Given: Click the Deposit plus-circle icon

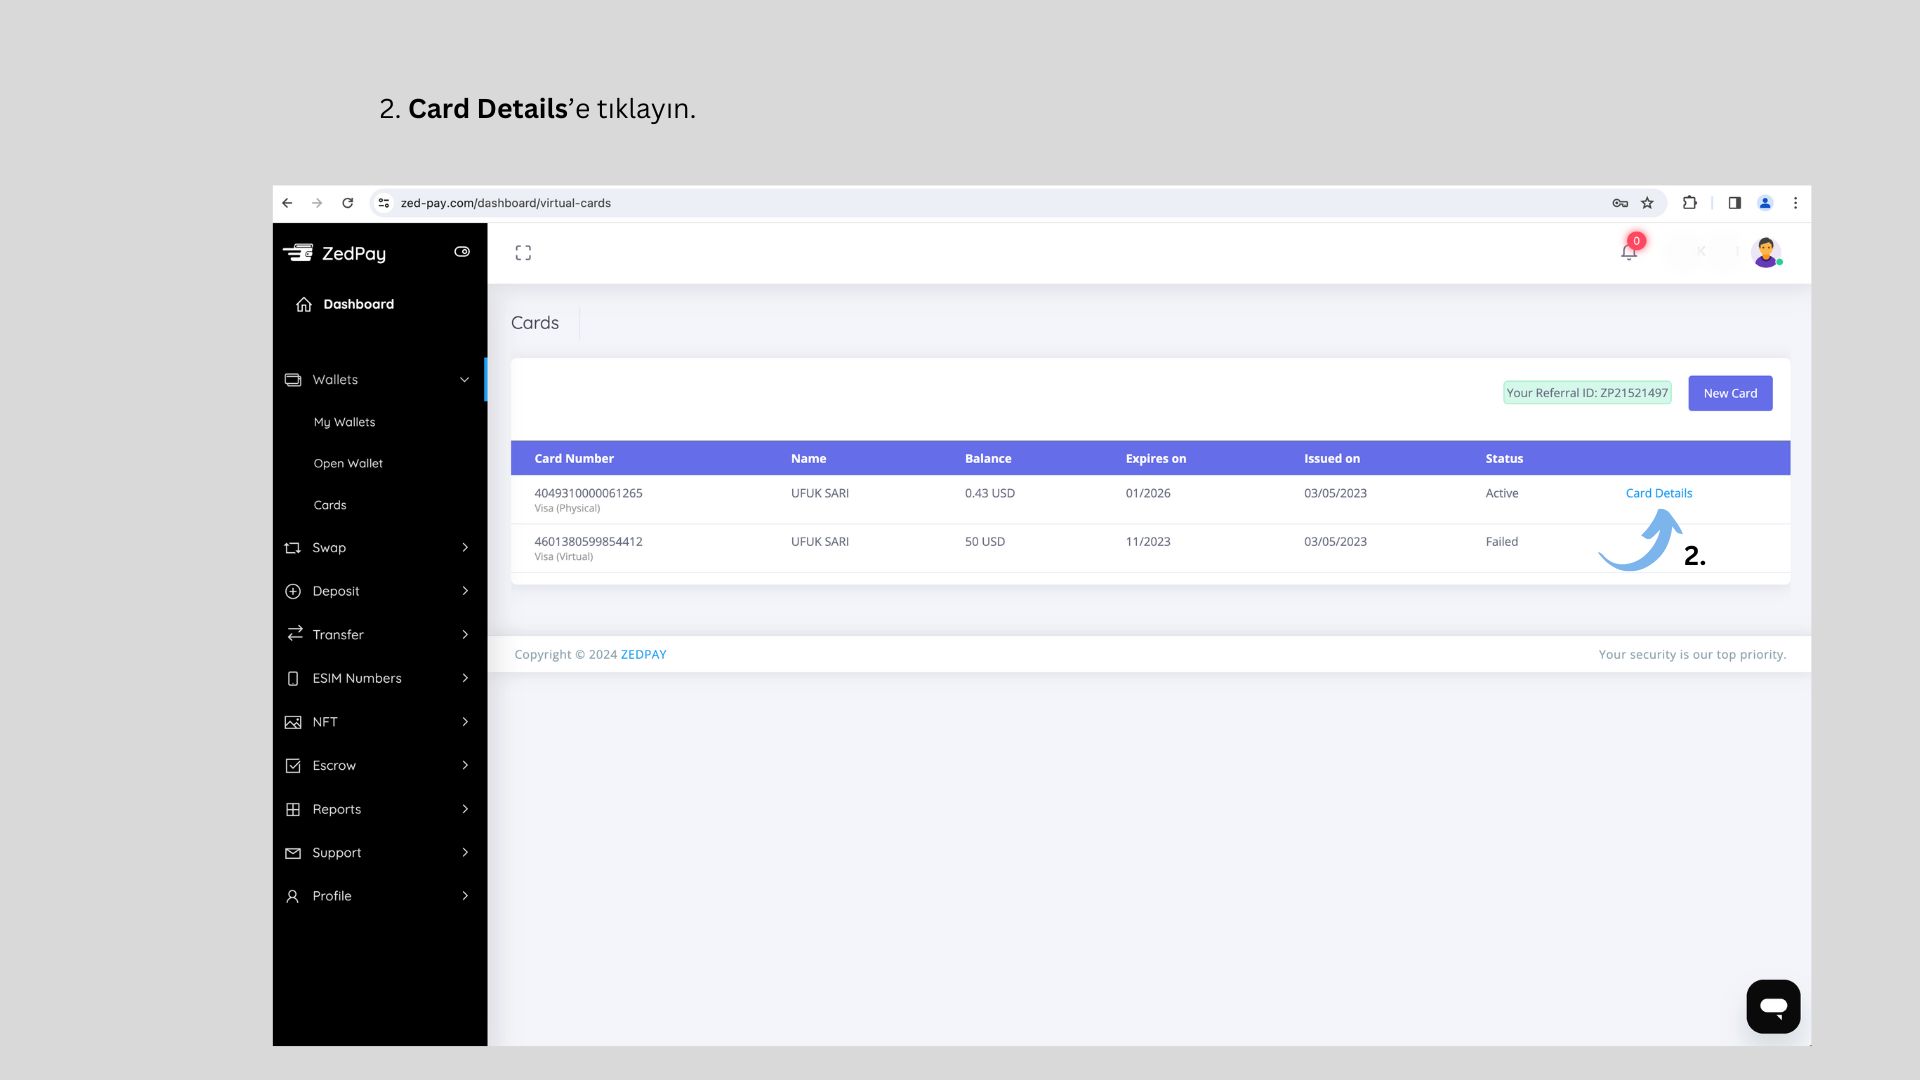Looking at the screenshot, I should [293, 591].
